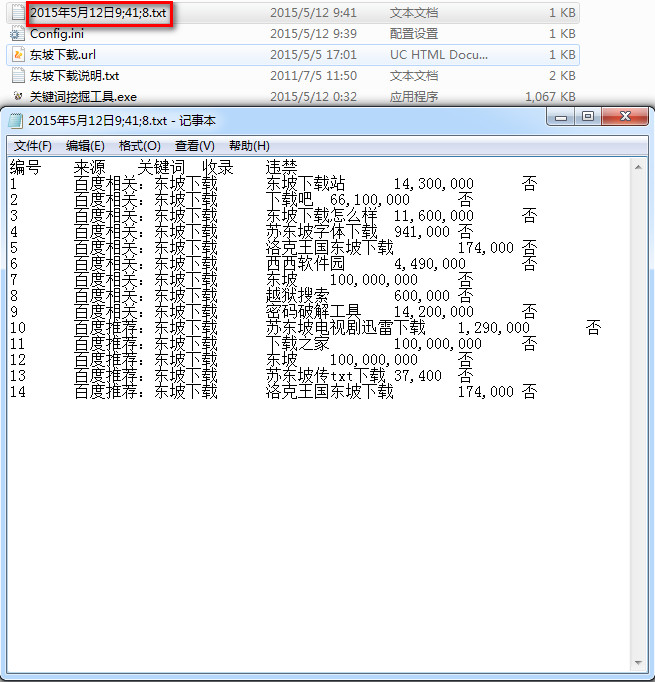Minimize the Notepad window
This screenshot has height=682, width=655.
[561, 117]
